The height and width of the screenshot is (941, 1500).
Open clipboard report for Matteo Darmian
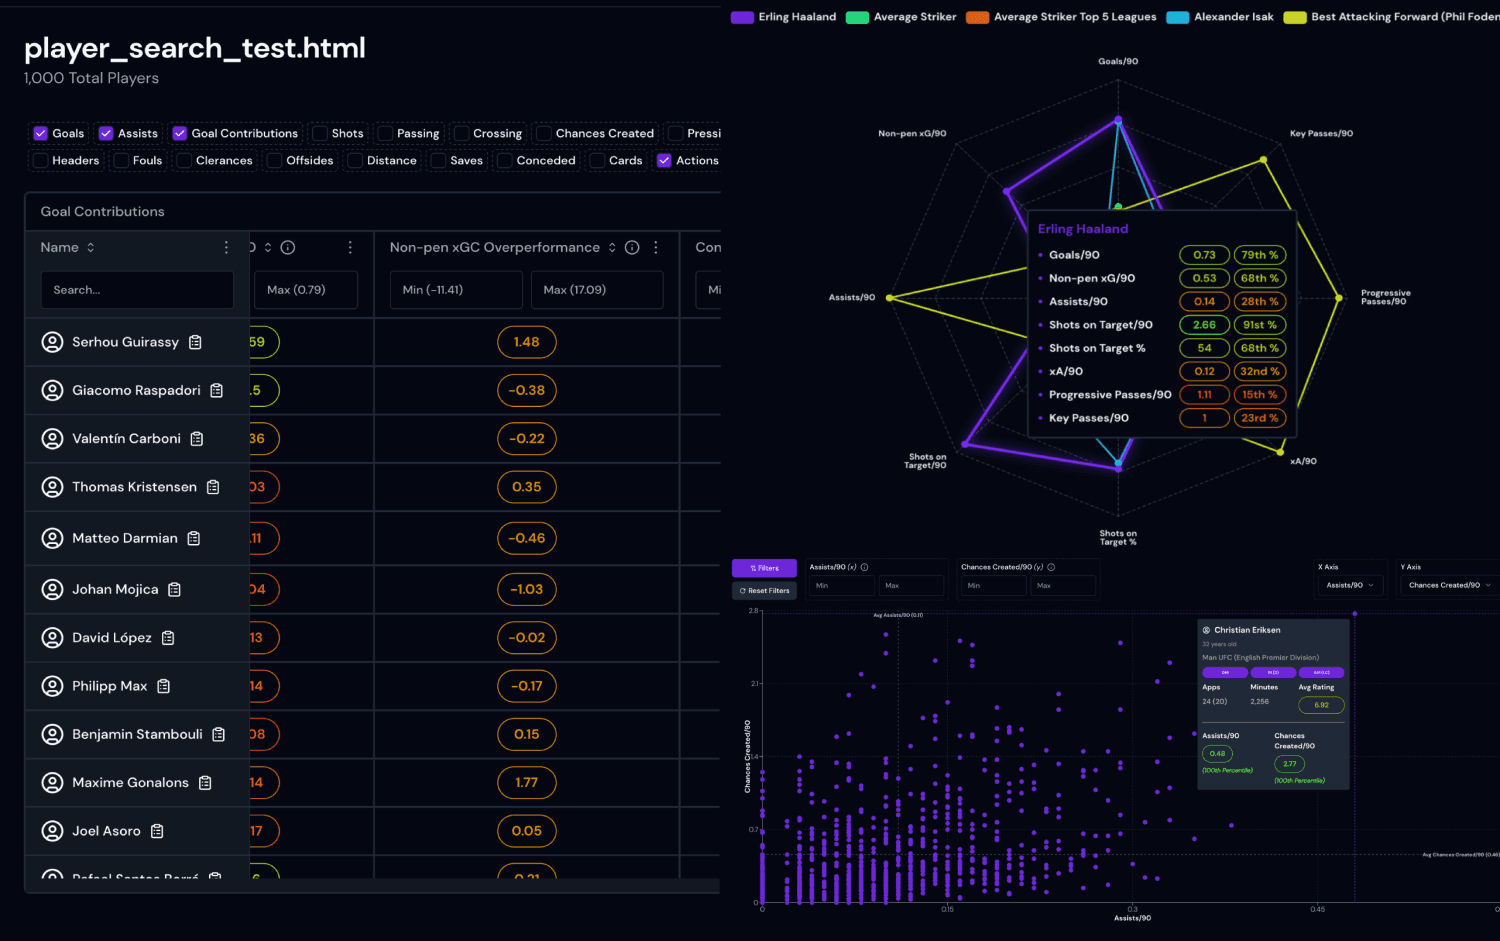pos(194,538)
